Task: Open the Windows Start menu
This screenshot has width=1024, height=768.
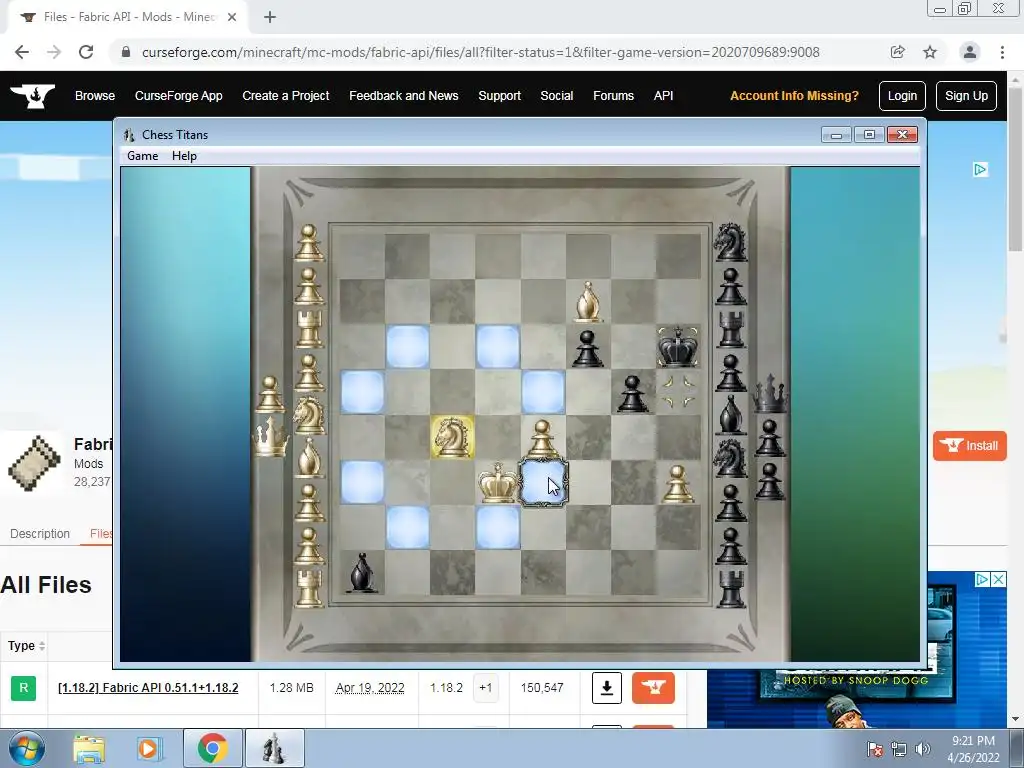Action: pos(27,748)
